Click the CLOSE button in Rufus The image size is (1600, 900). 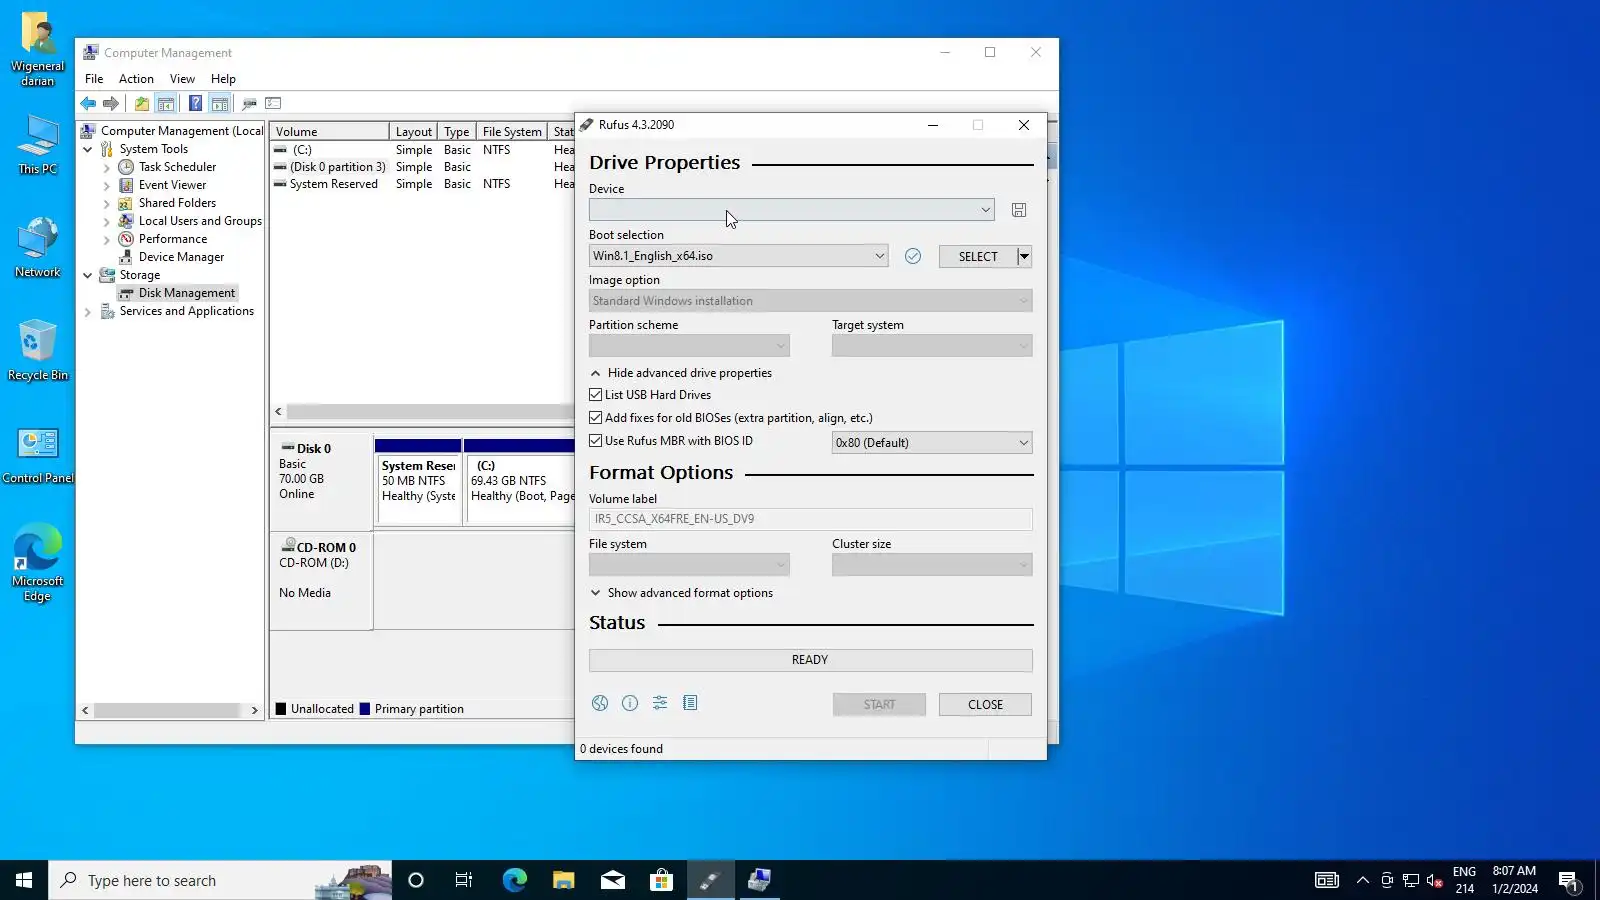click(x=985, y=705)
